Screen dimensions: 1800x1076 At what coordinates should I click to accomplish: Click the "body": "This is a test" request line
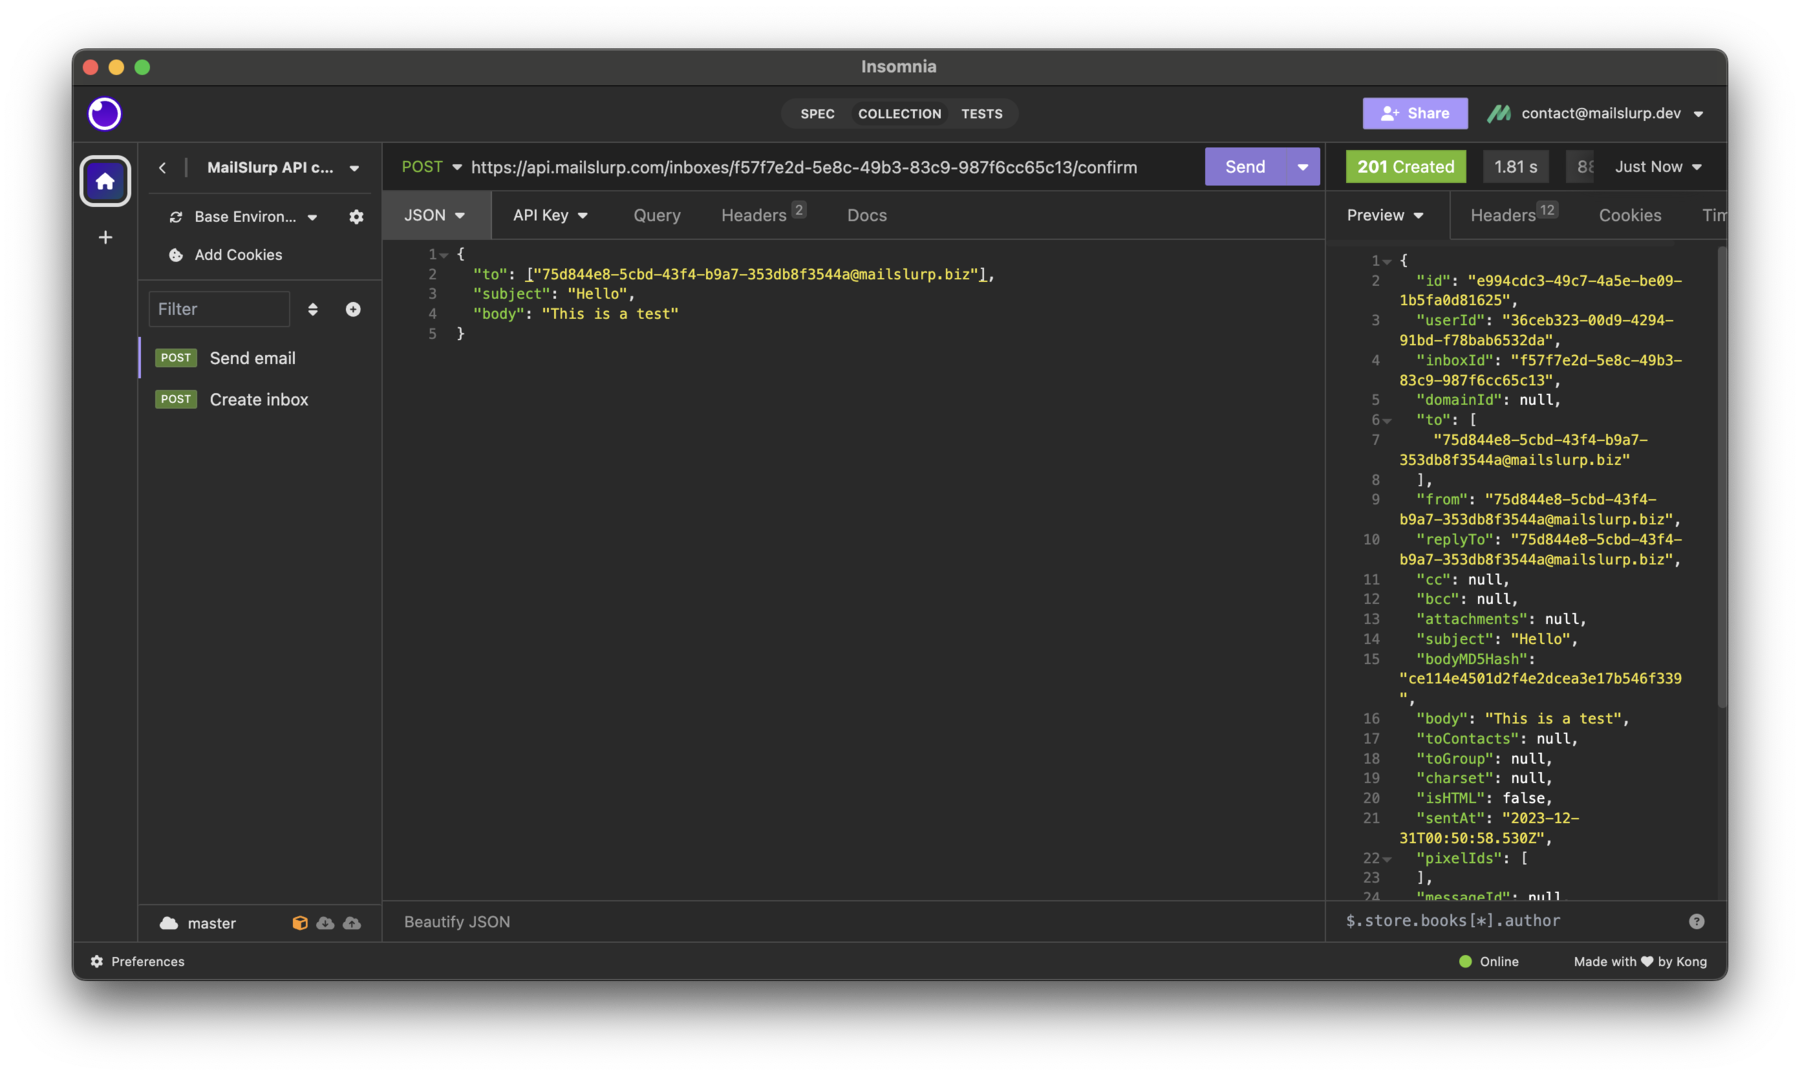point(575,314)
